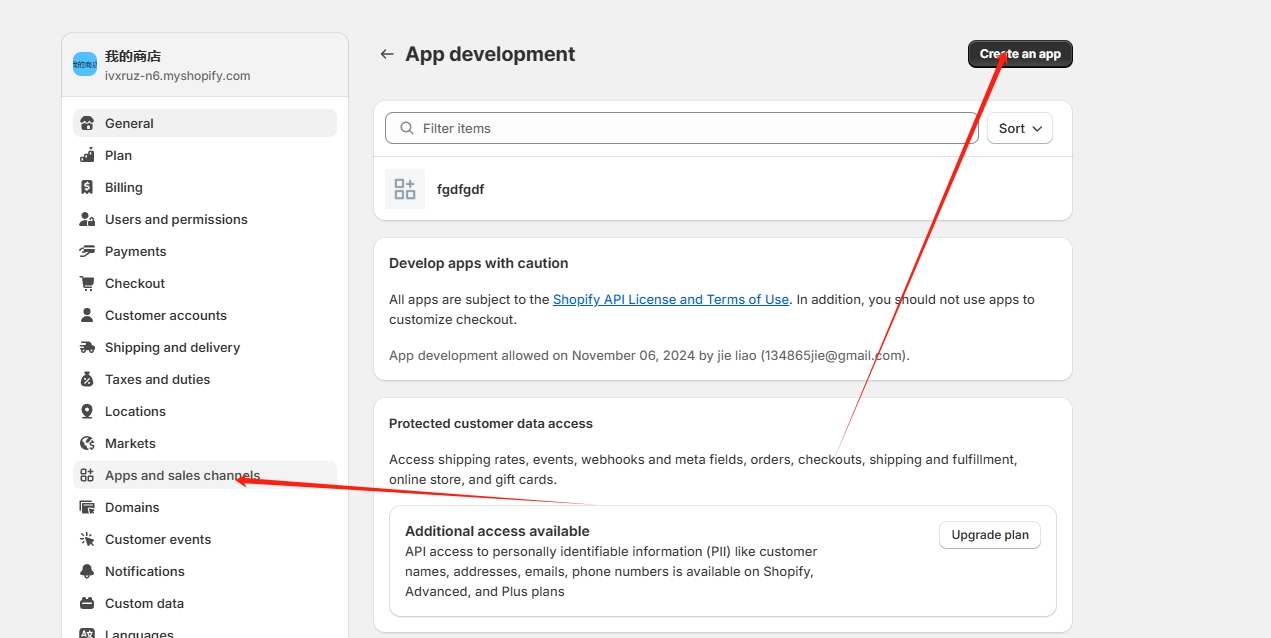Click the ivxruz-n6.myshopify.com domain text
Screen dimensions: 1271x638
click(178, 76)
